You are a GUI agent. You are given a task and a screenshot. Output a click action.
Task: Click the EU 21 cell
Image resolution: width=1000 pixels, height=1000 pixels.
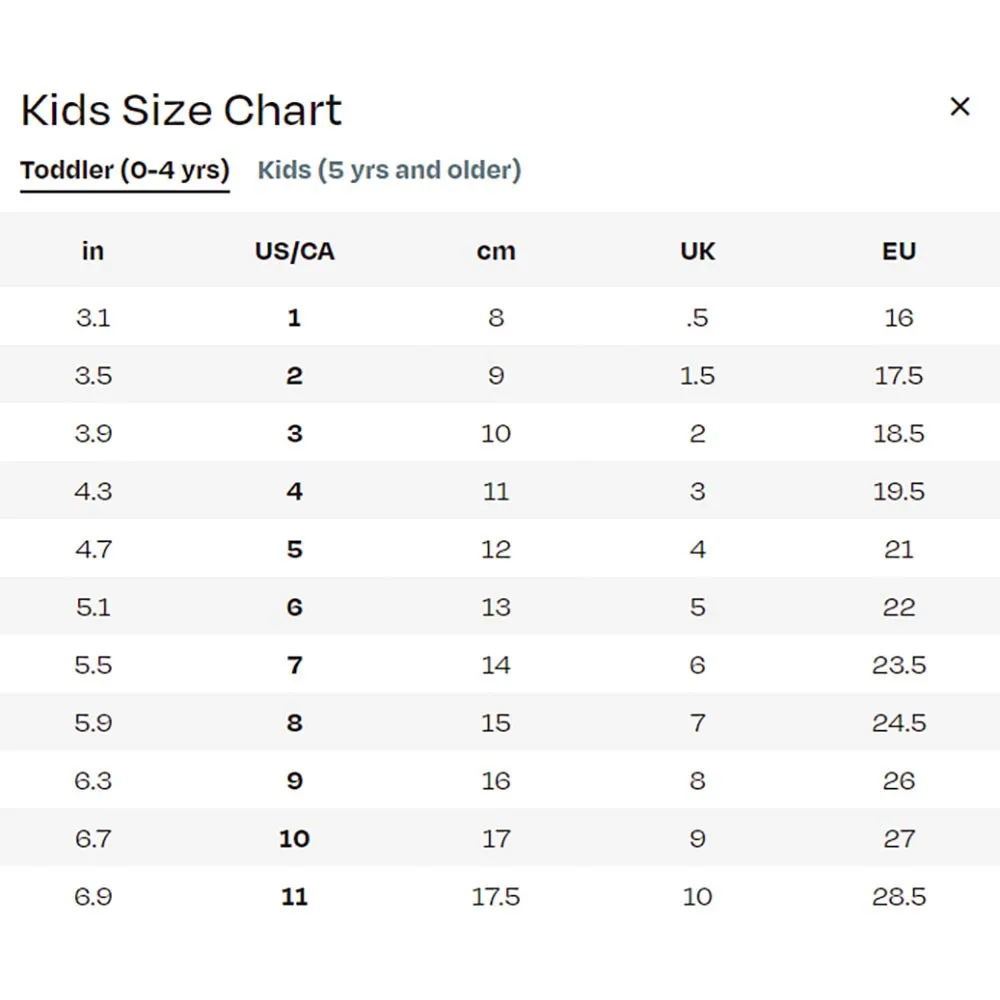898,549
